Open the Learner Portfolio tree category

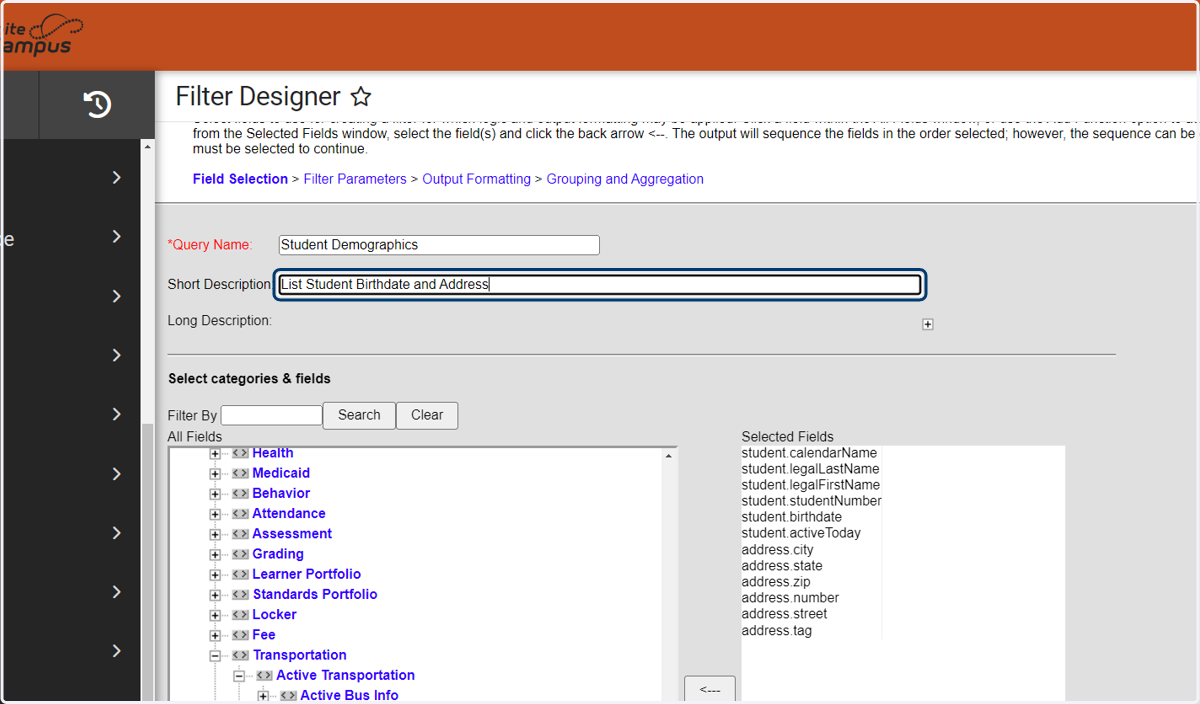coord(307,574)
